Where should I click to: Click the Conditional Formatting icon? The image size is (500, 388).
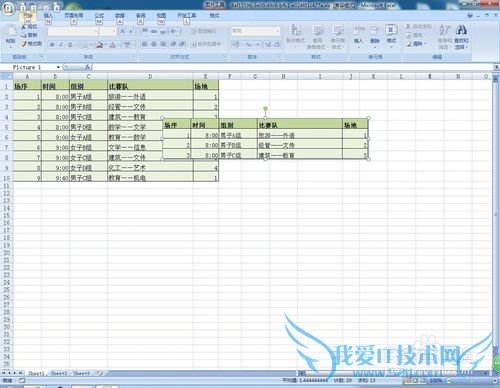click(295, 30)
